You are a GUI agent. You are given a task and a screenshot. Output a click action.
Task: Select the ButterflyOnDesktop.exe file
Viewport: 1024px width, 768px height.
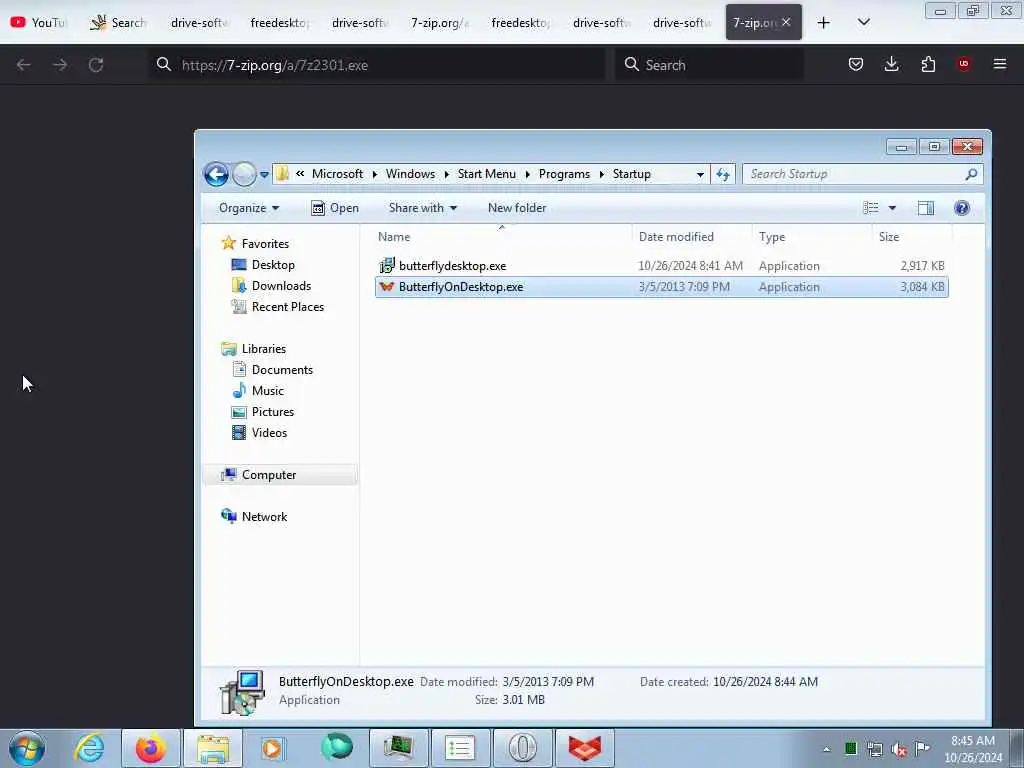(662, 287)
